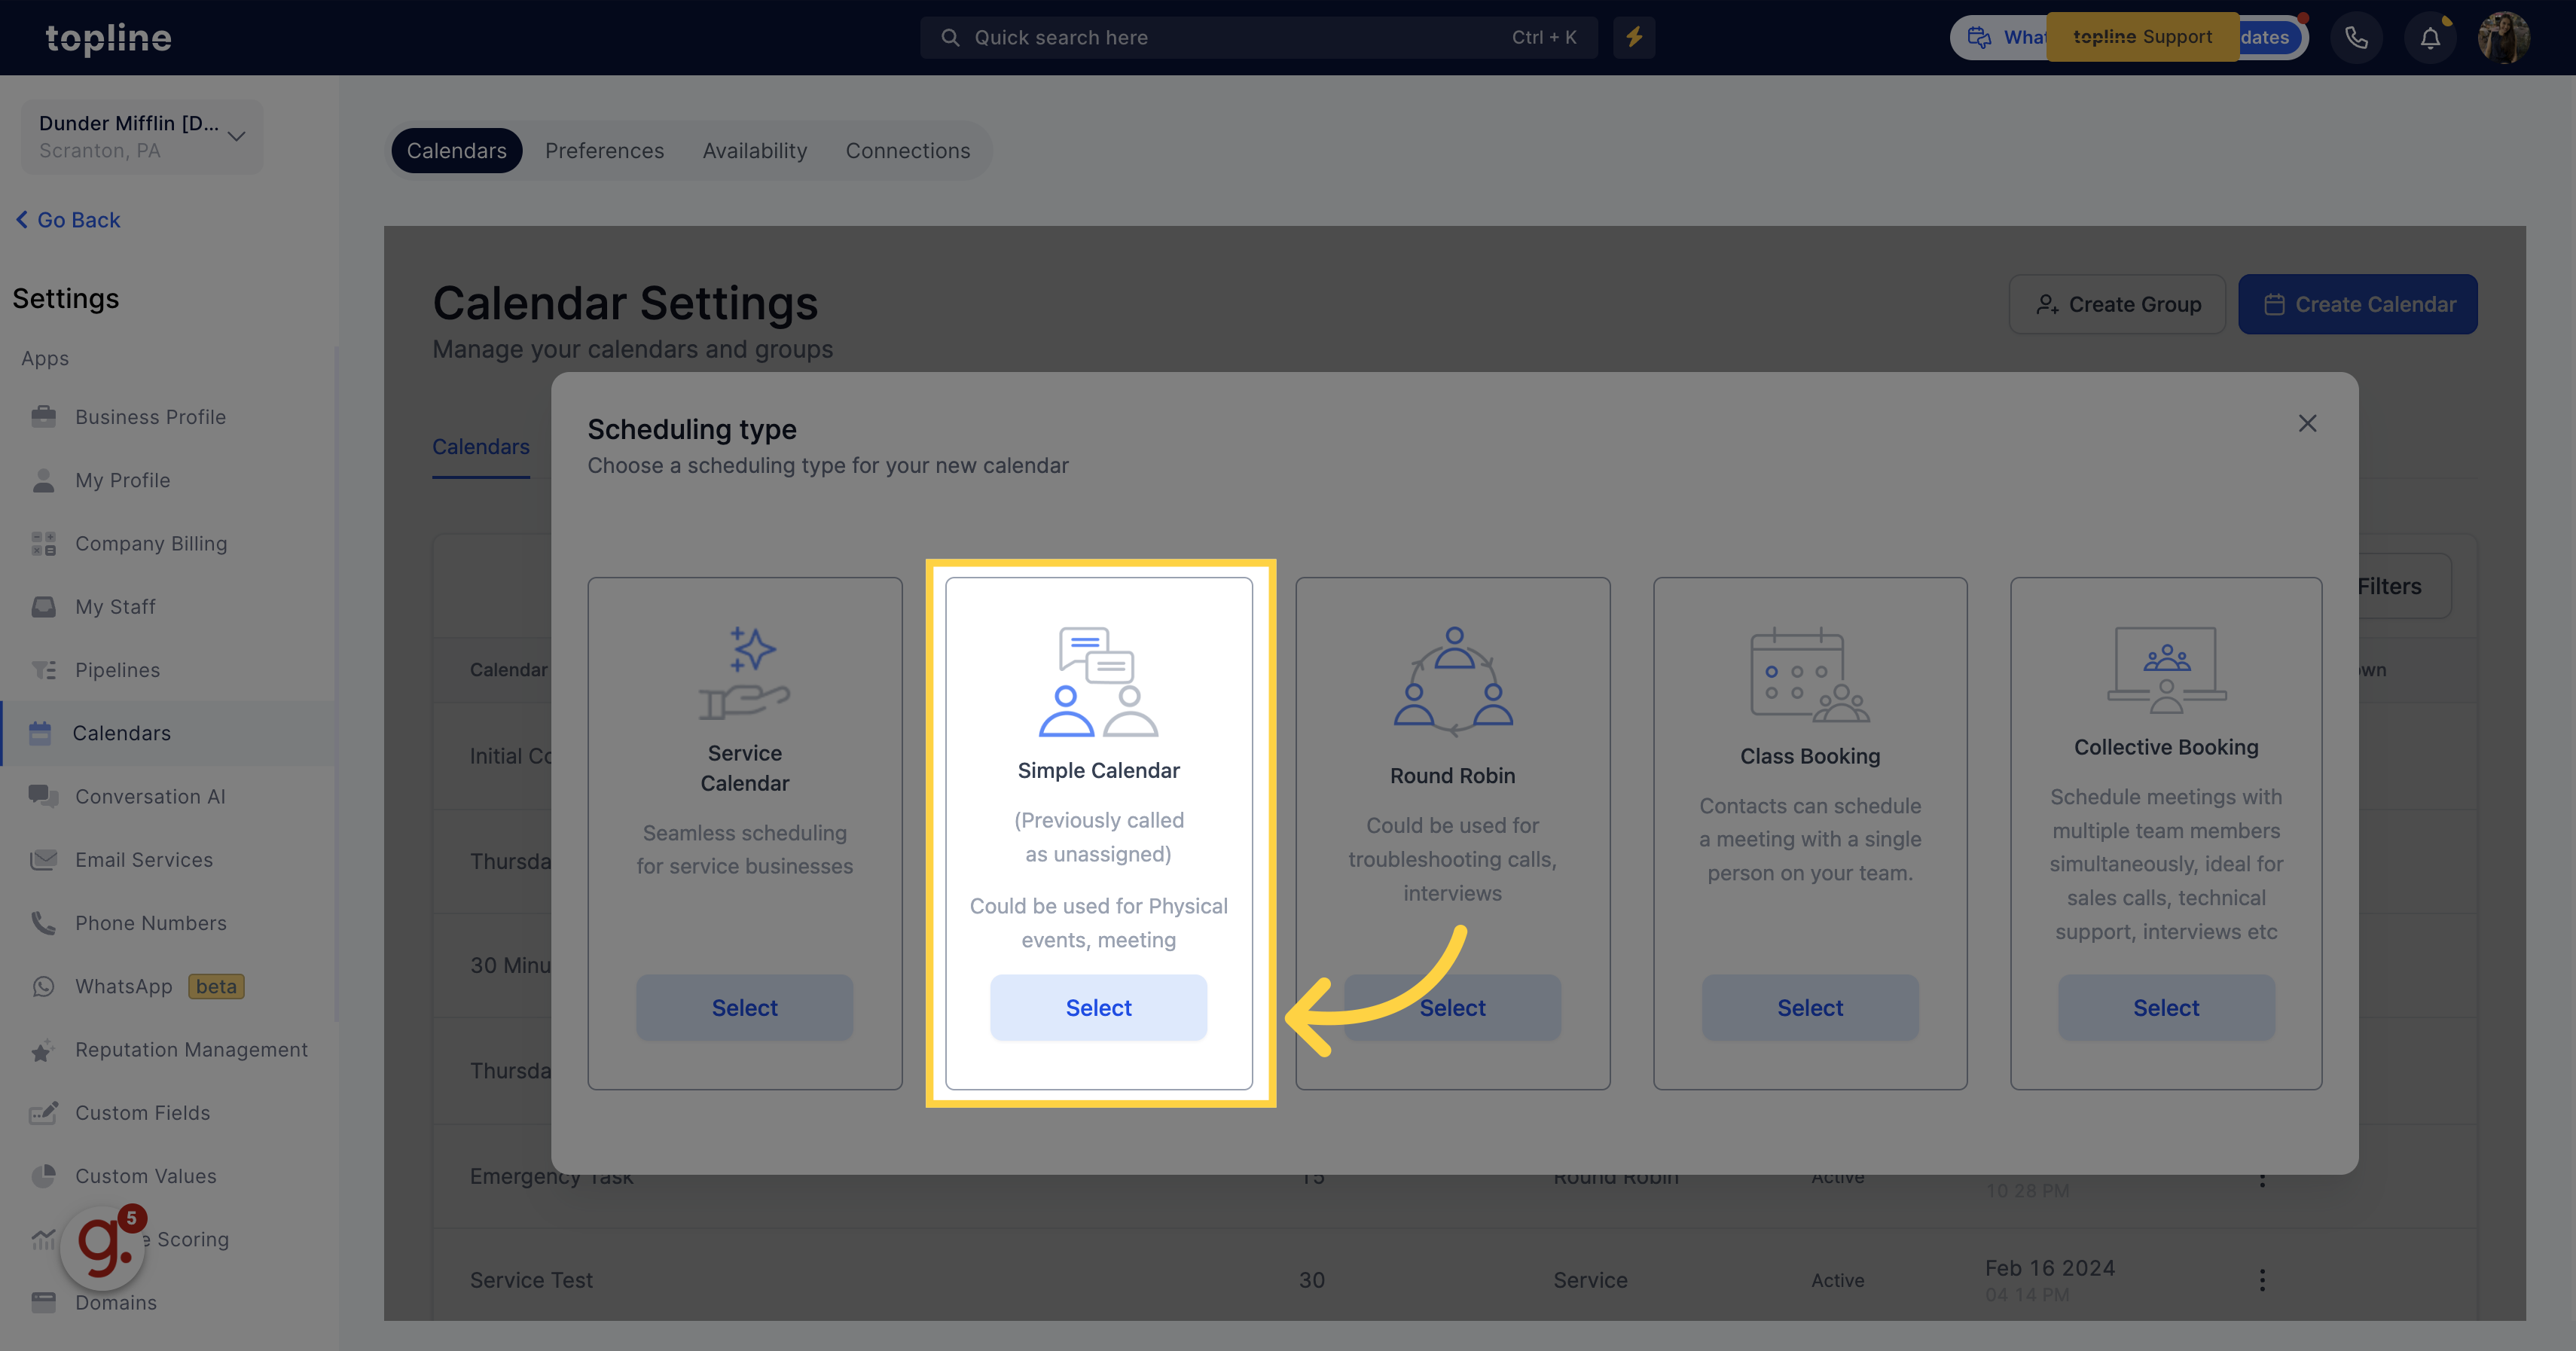The image size is (2576, 1351).
Task: Navigate to Pipelines settings
Action: tap(118, 669)
